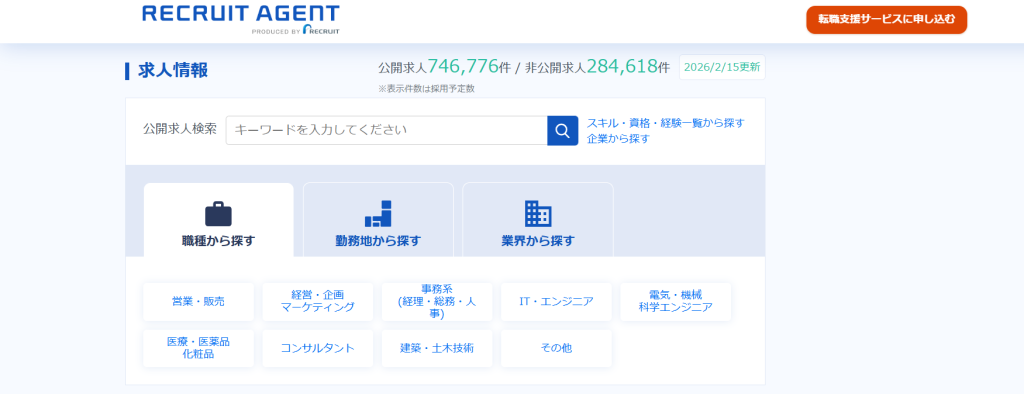Select IT・エンジニア category
The height and width of the screenshot is (394, 1024).
(556, 301)
